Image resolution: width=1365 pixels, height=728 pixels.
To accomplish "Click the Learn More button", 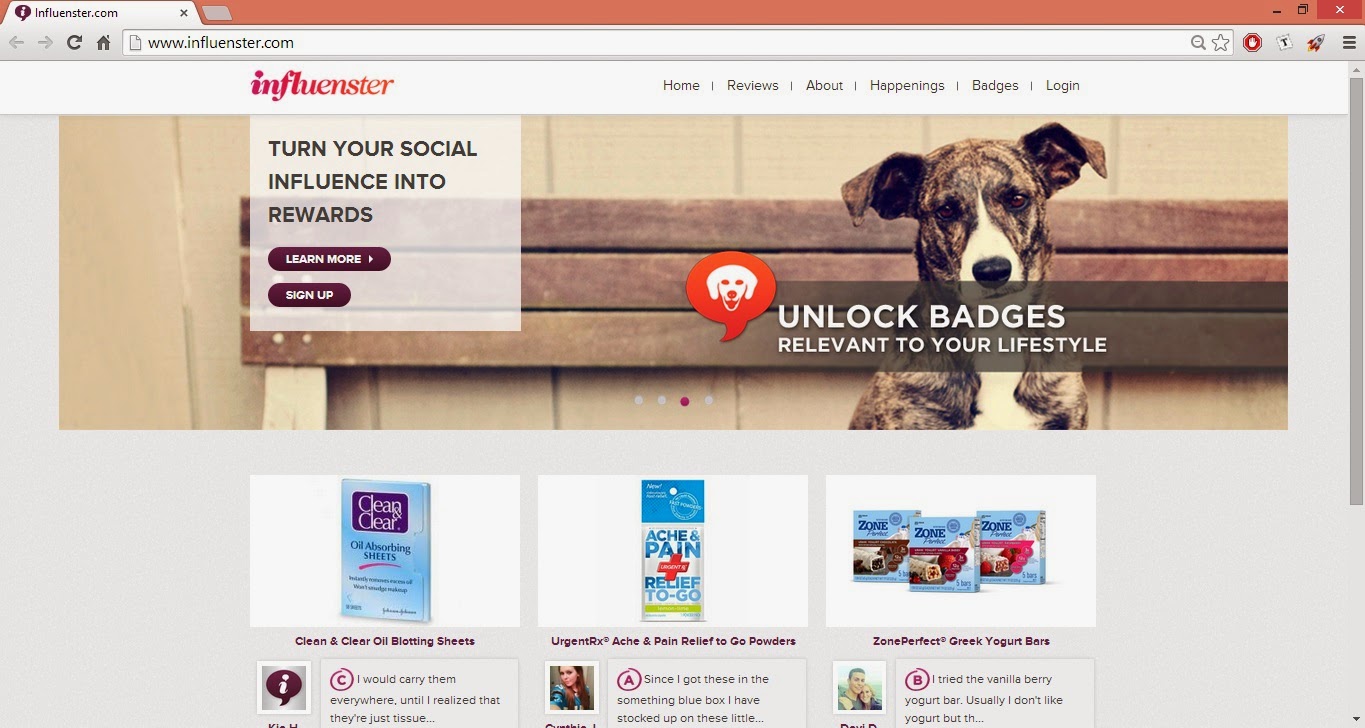I will click(x=329, y=259).
